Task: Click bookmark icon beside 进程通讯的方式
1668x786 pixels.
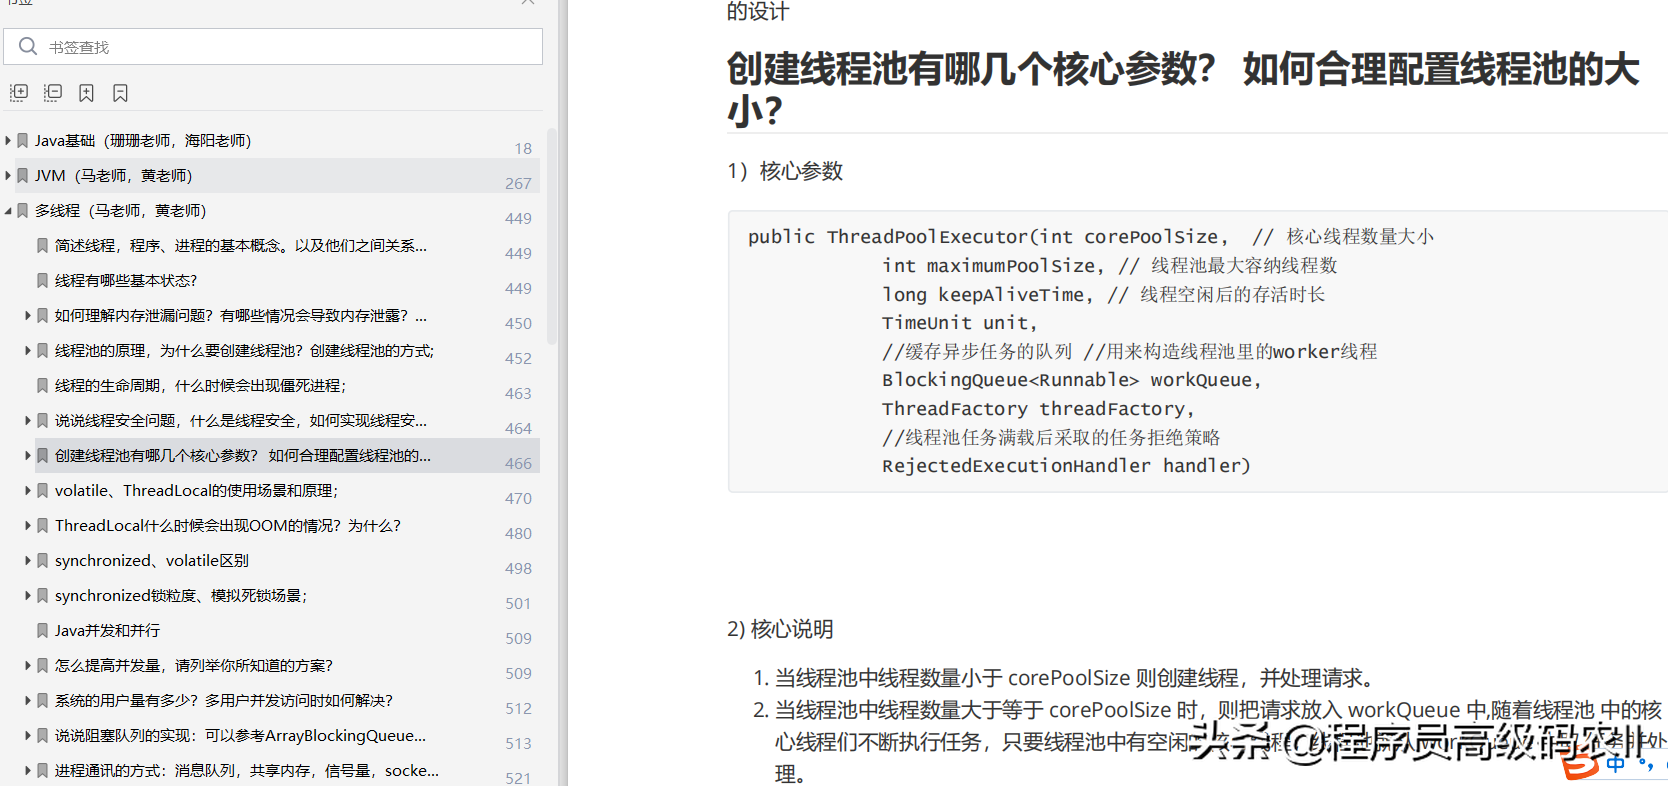Action: pos(42,771)
